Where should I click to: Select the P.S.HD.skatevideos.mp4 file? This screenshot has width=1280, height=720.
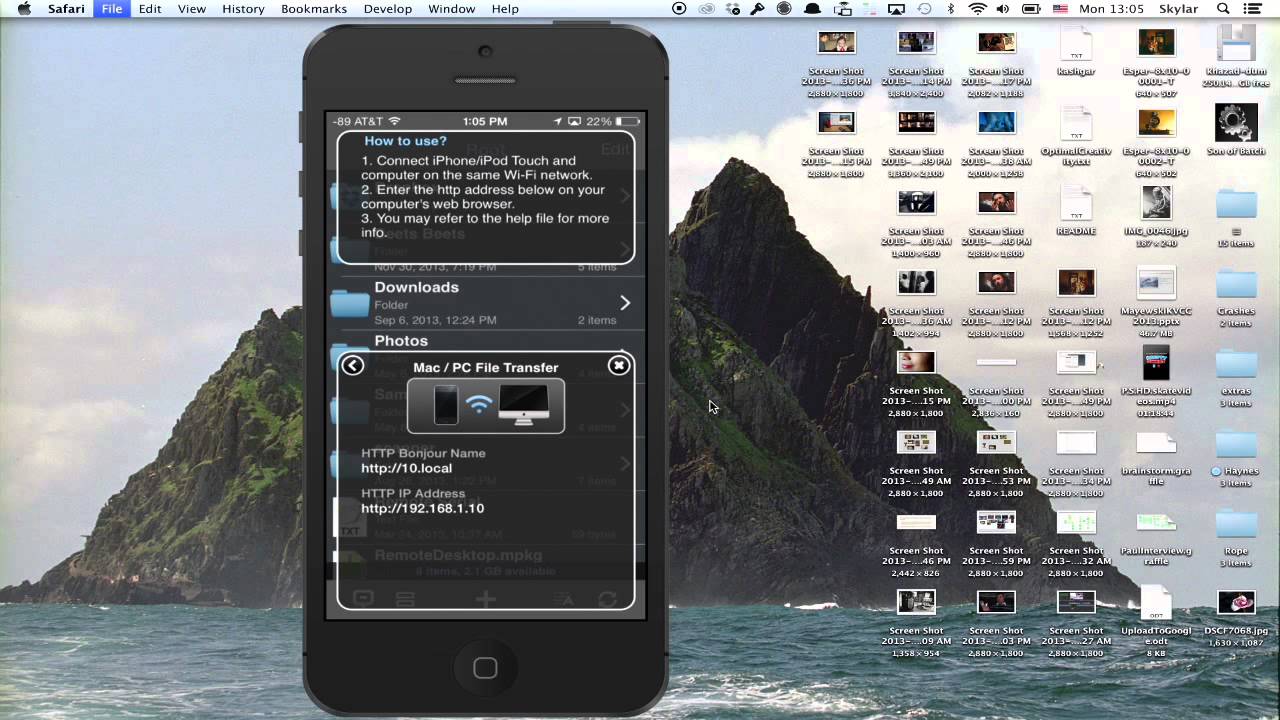click(1156, 363)
